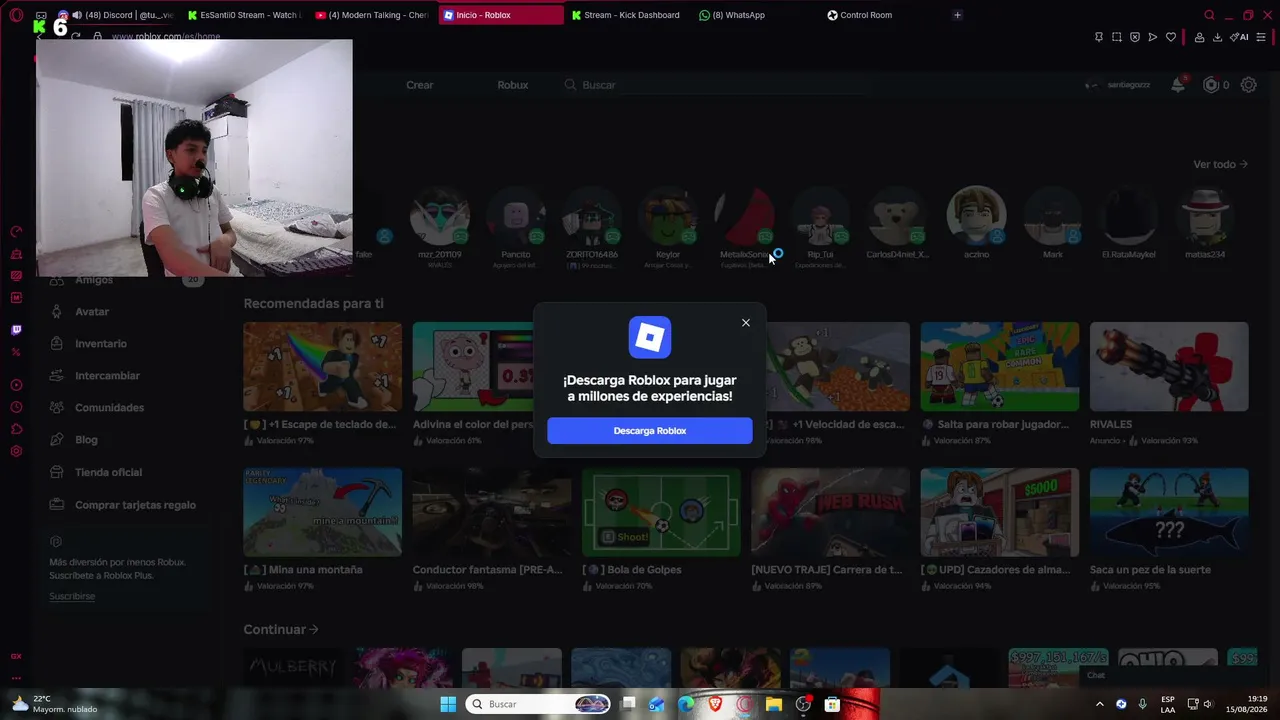1280x720 pixels.
Task: Open friend aczino's avatar
Action: coord(976,215)
